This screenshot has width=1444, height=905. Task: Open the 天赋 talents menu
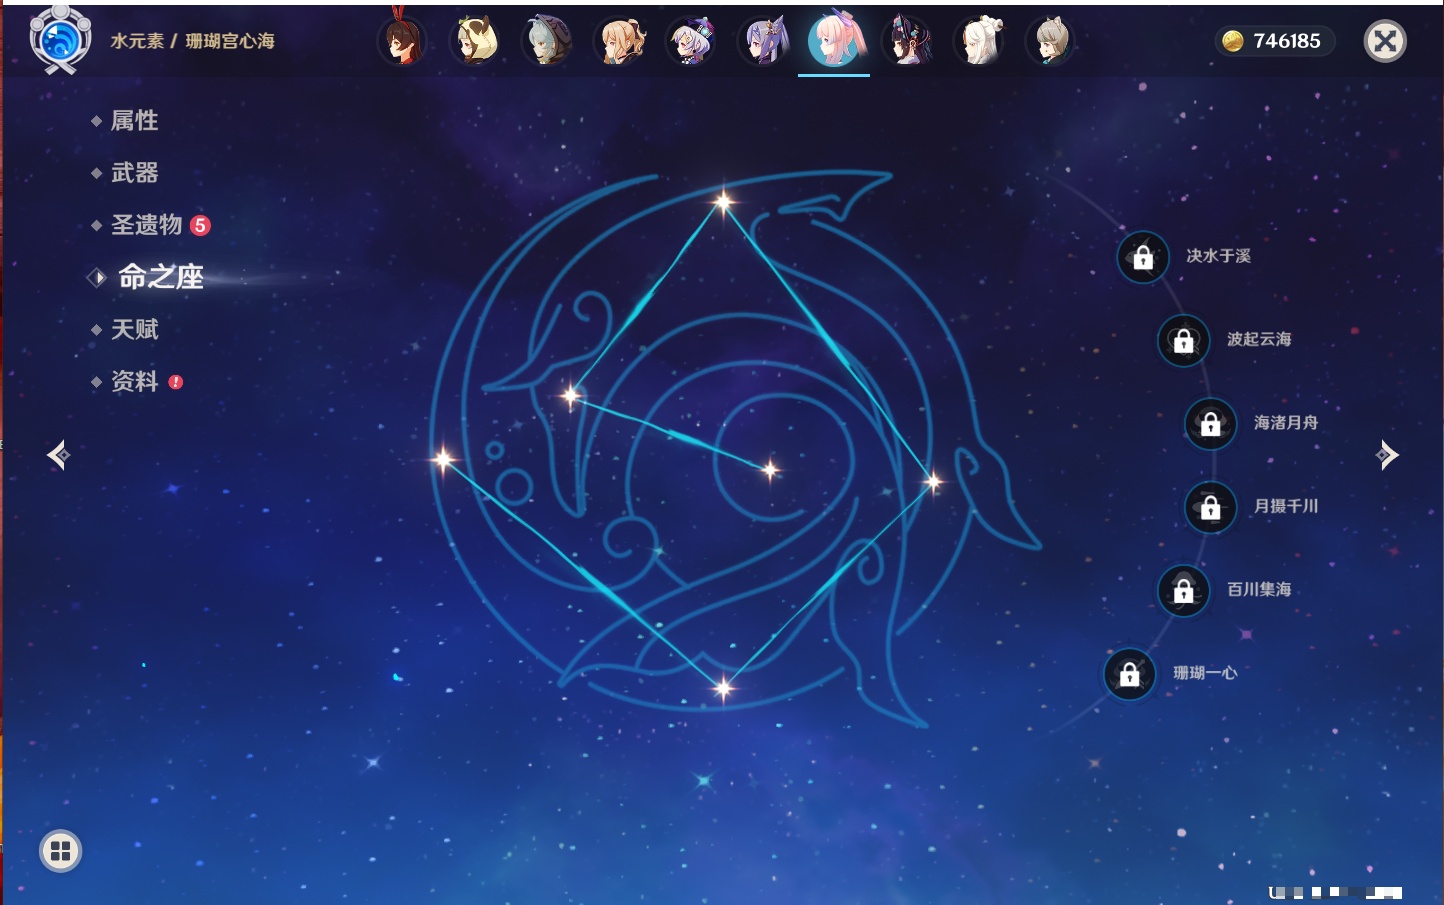(x=134, y=329)
